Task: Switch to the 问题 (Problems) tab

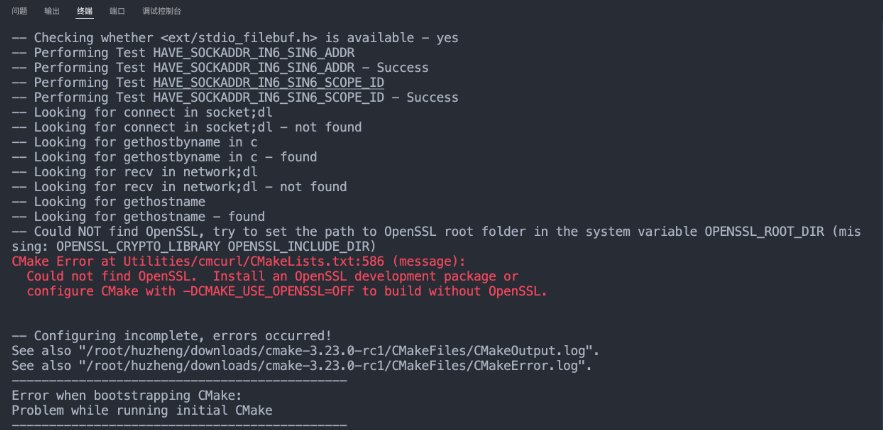Action: (19, 11)
